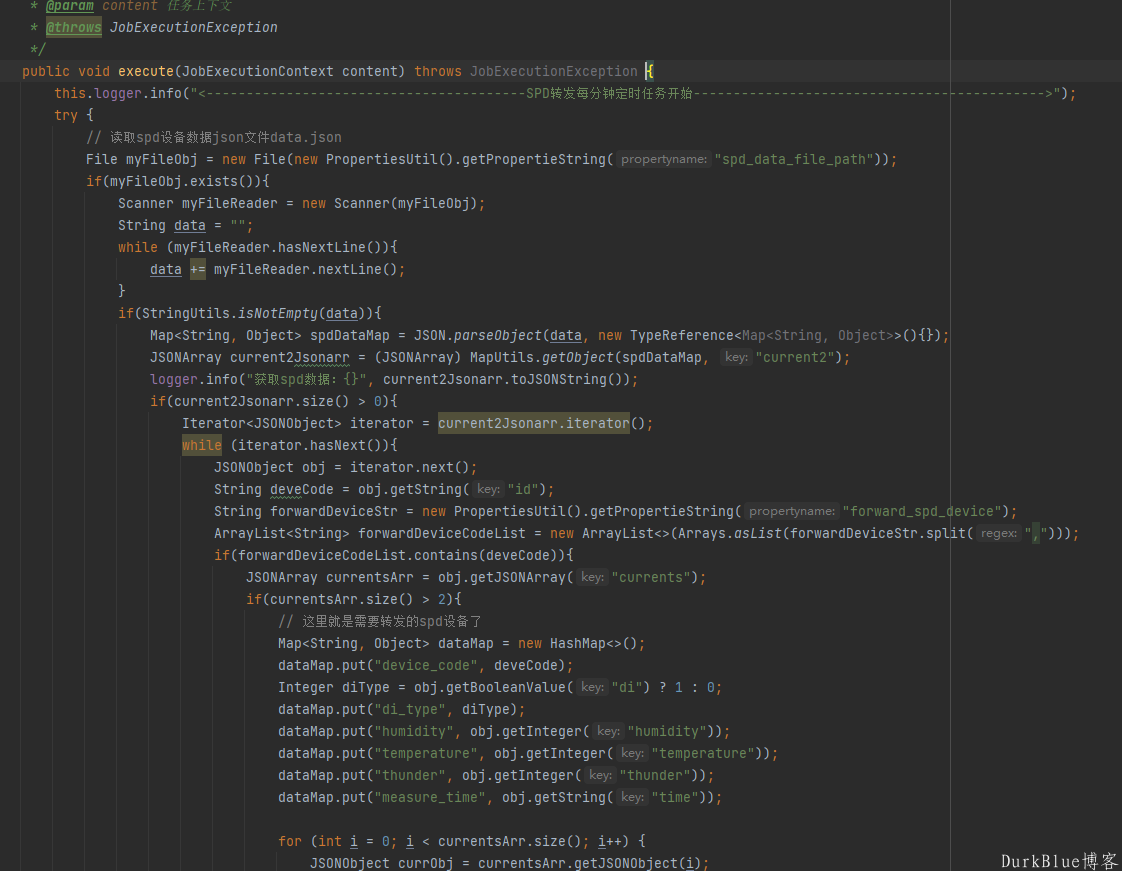Click the comment 这里就是需要转发的spd设备了
Screen dimensions: 1122x871
click(380, 622)
